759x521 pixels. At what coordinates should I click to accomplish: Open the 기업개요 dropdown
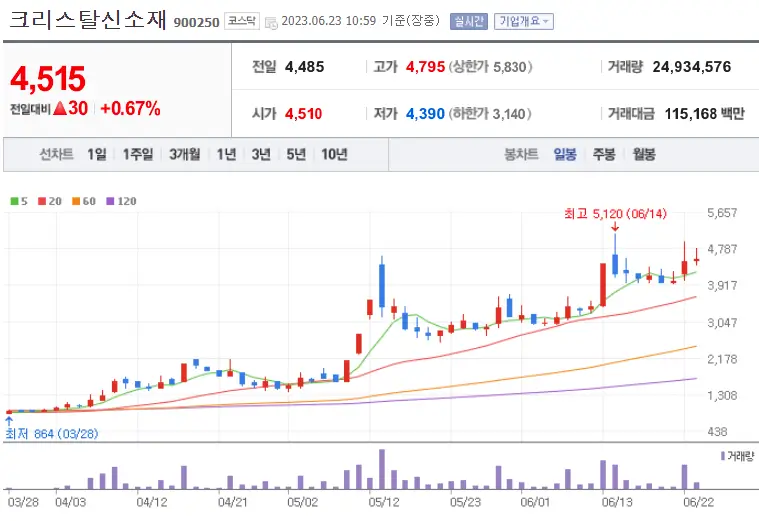(524, 21)
